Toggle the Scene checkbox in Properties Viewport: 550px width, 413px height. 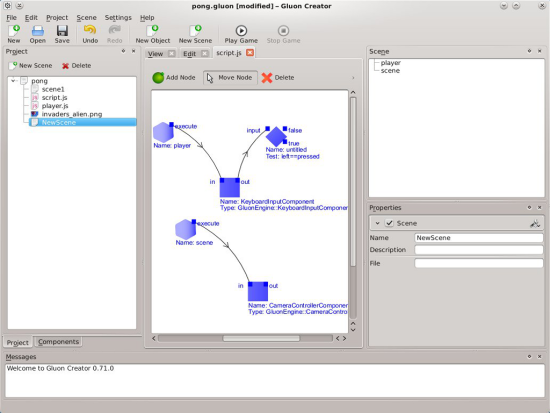[389, 223]
